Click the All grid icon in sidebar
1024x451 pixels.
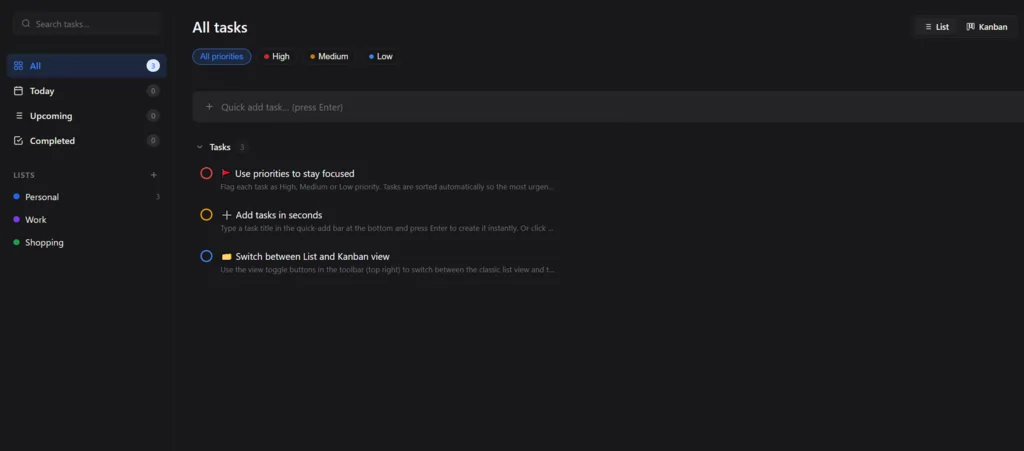(18, 66)
